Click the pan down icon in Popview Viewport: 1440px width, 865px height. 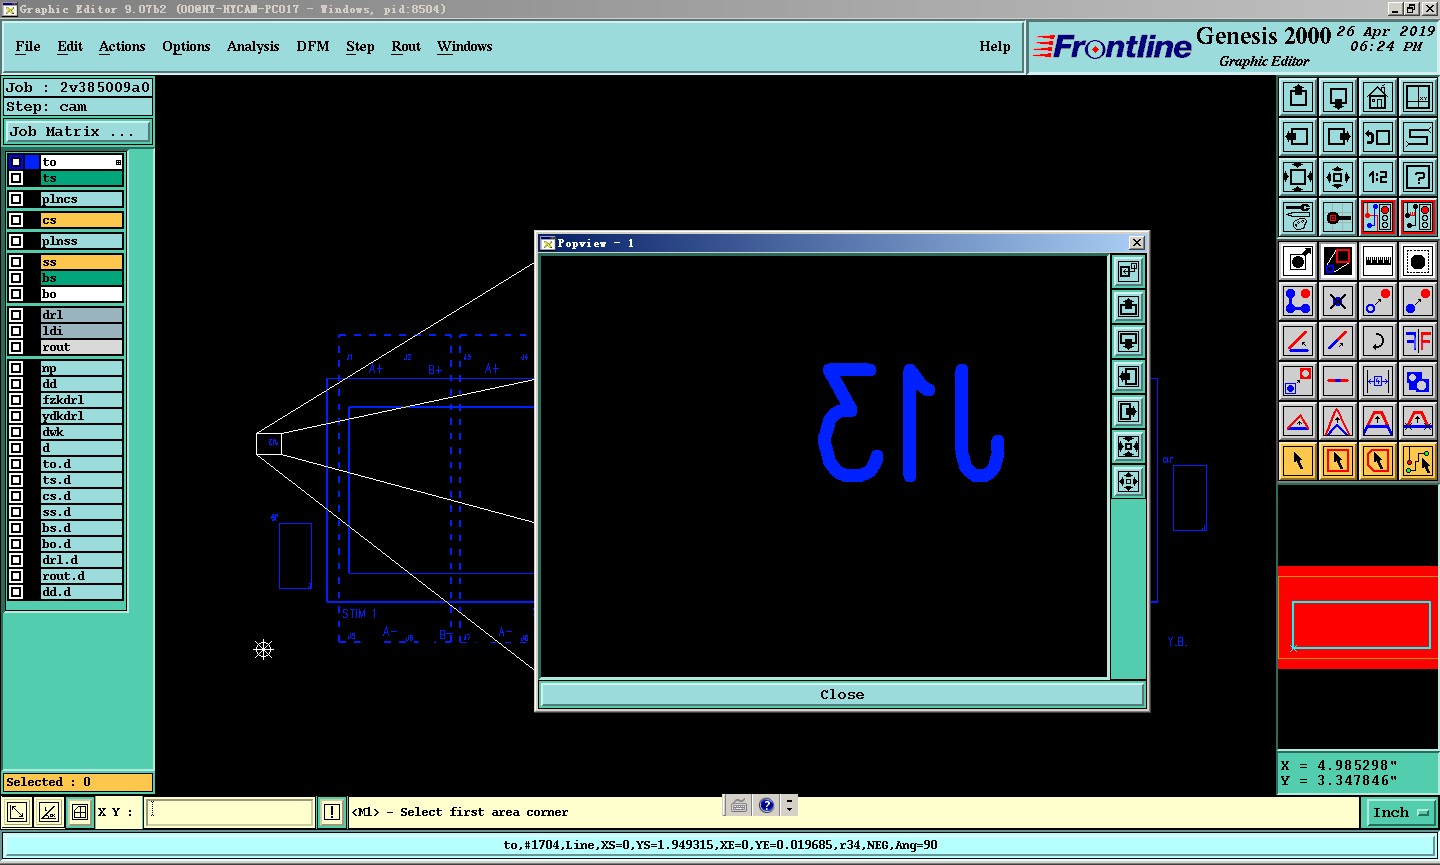[x=1128, y=342]
